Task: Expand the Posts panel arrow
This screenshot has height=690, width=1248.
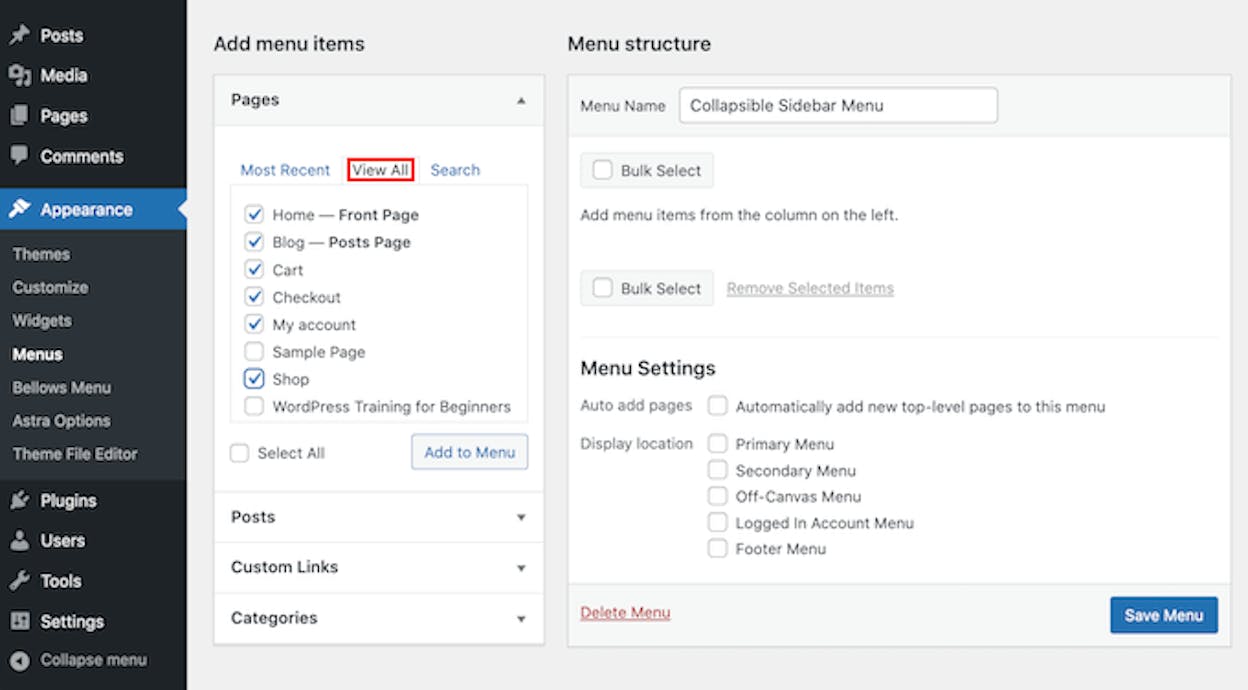Action: pos(520,517)
